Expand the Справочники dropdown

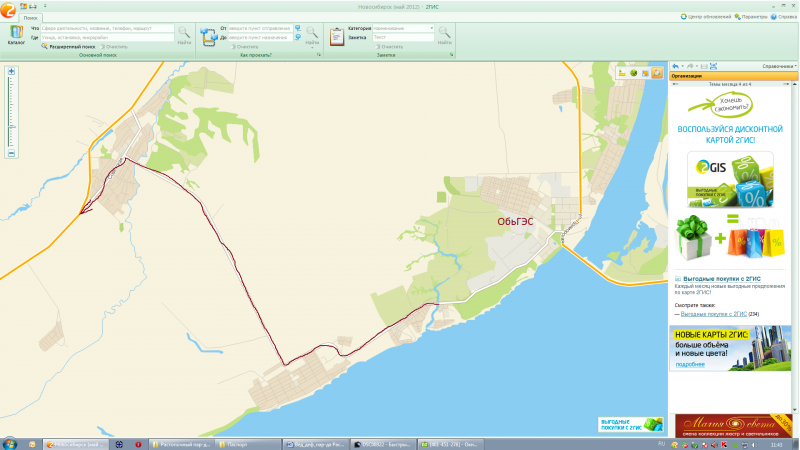click(x=779, y=66)
